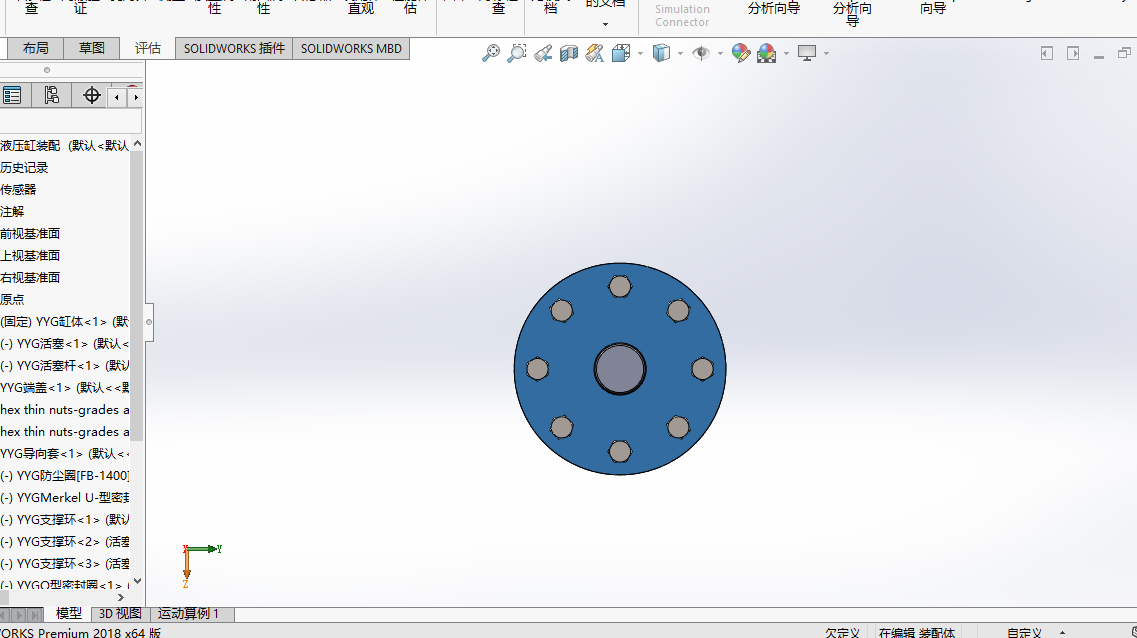Select the YYGMerkel U-型密封 component
The image size is (1137, 638).
65,497
